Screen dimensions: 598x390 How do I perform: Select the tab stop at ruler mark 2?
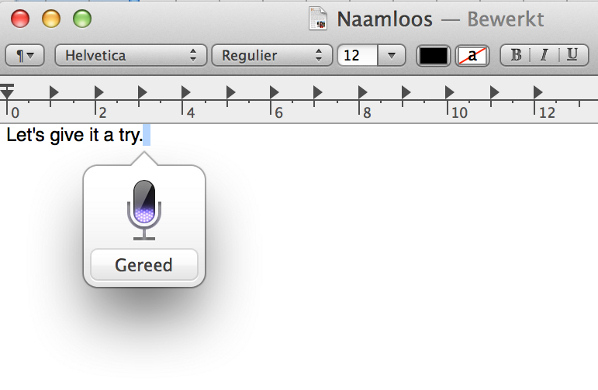(99, 92)
